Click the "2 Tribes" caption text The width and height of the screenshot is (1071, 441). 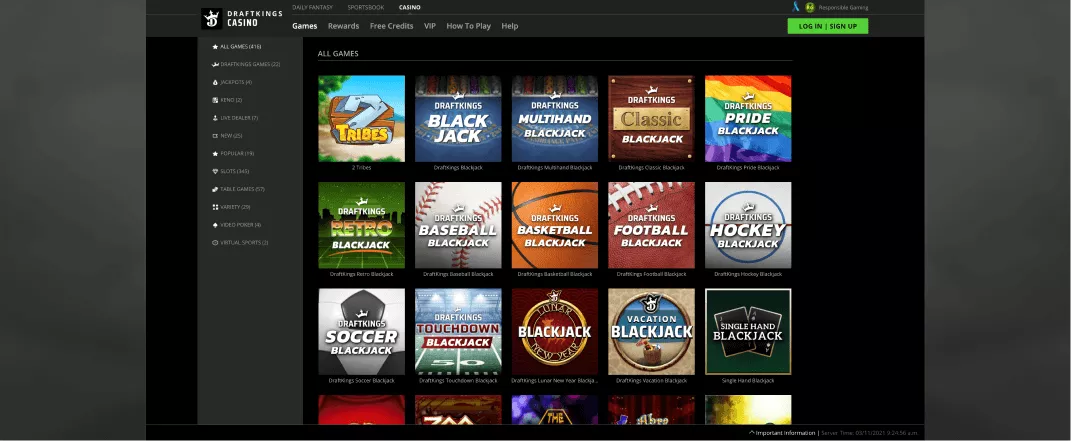[361, 167]
